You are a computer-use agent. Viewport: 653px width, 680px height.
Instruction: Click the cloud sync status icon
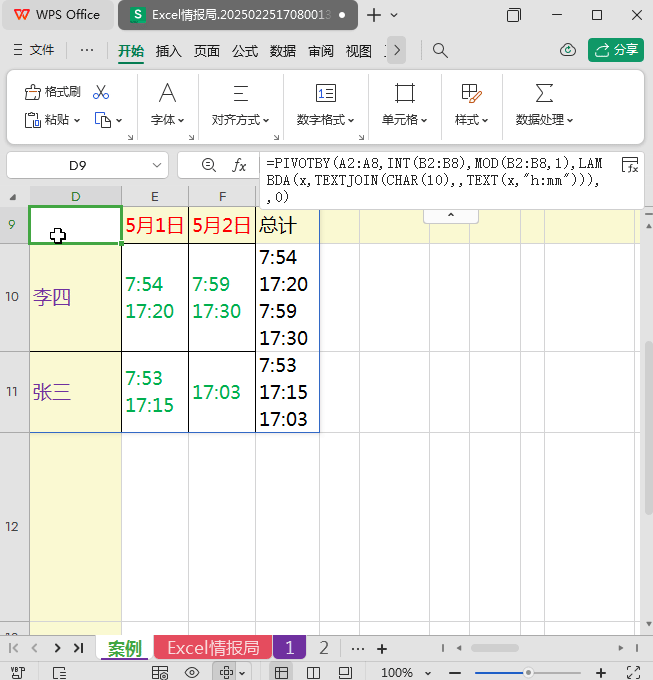coord(568,50)
